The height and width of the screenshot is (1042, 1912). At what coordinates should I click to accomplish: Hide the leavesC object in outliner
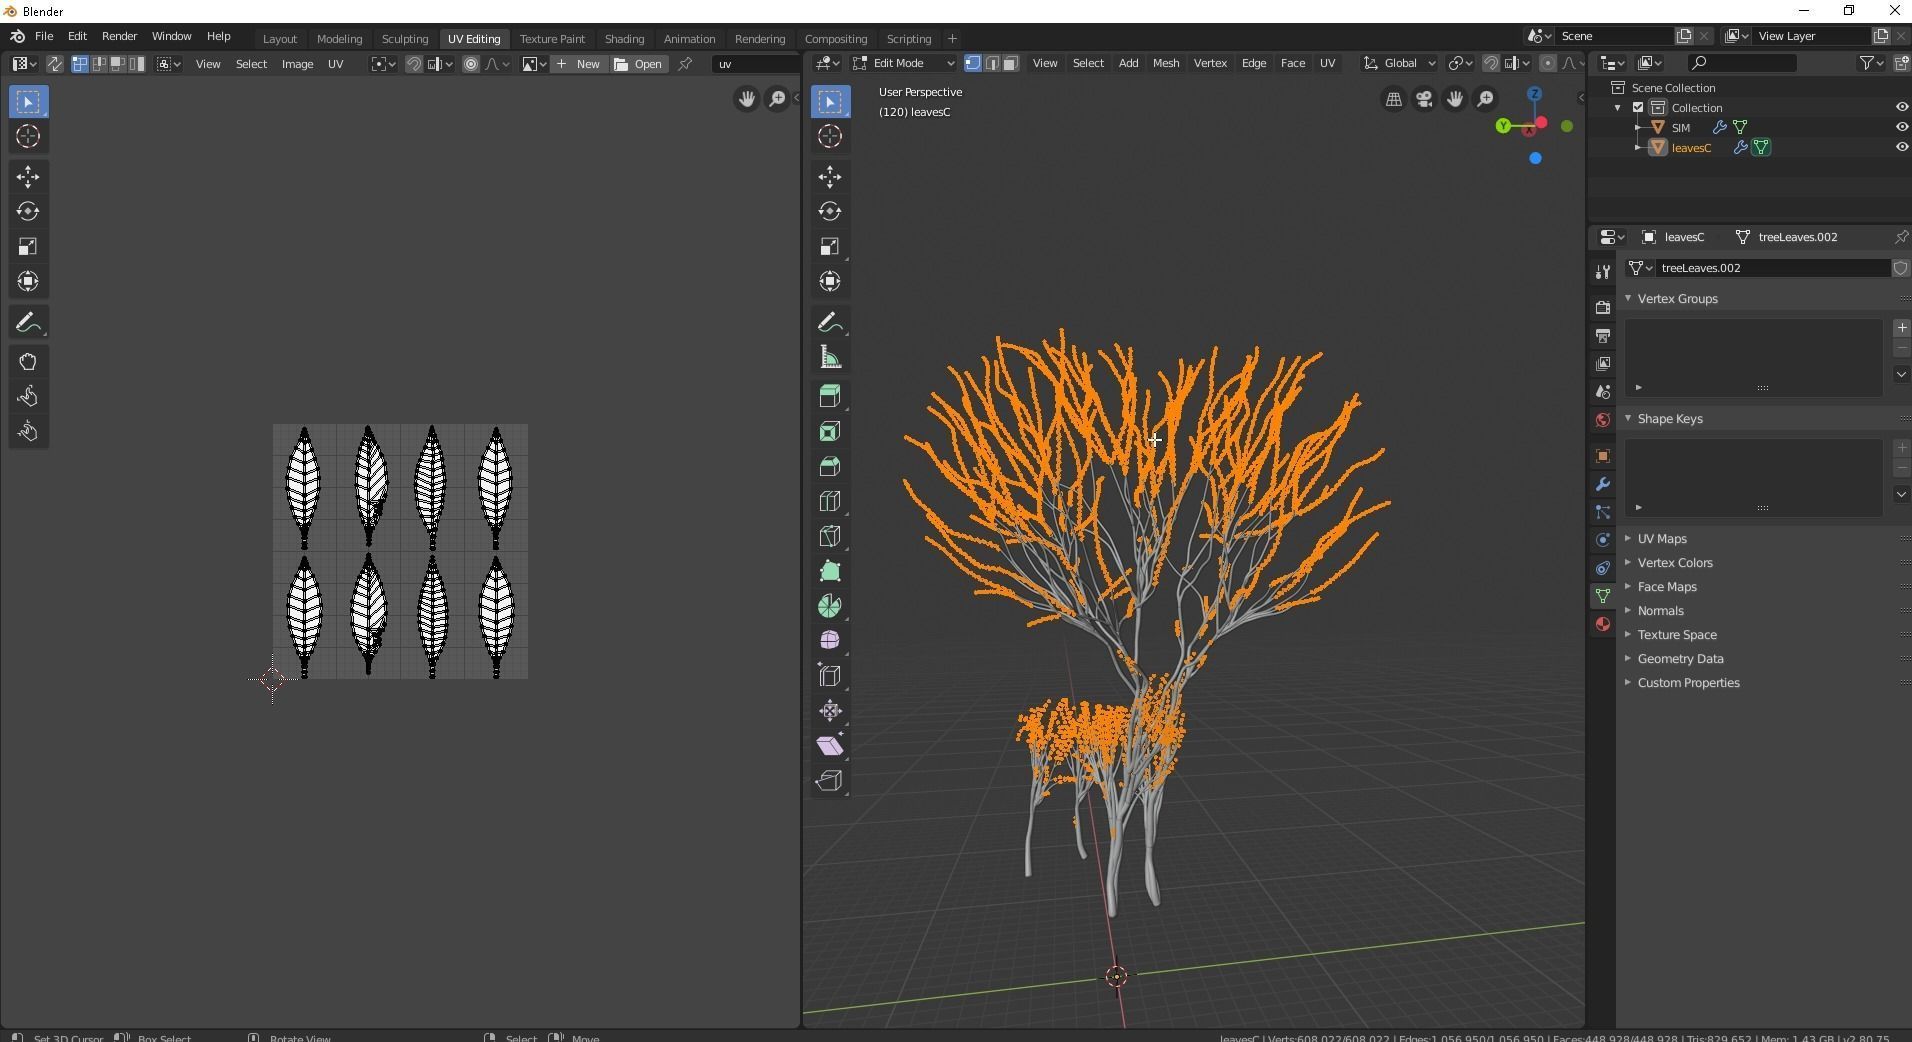point(1901,147)
